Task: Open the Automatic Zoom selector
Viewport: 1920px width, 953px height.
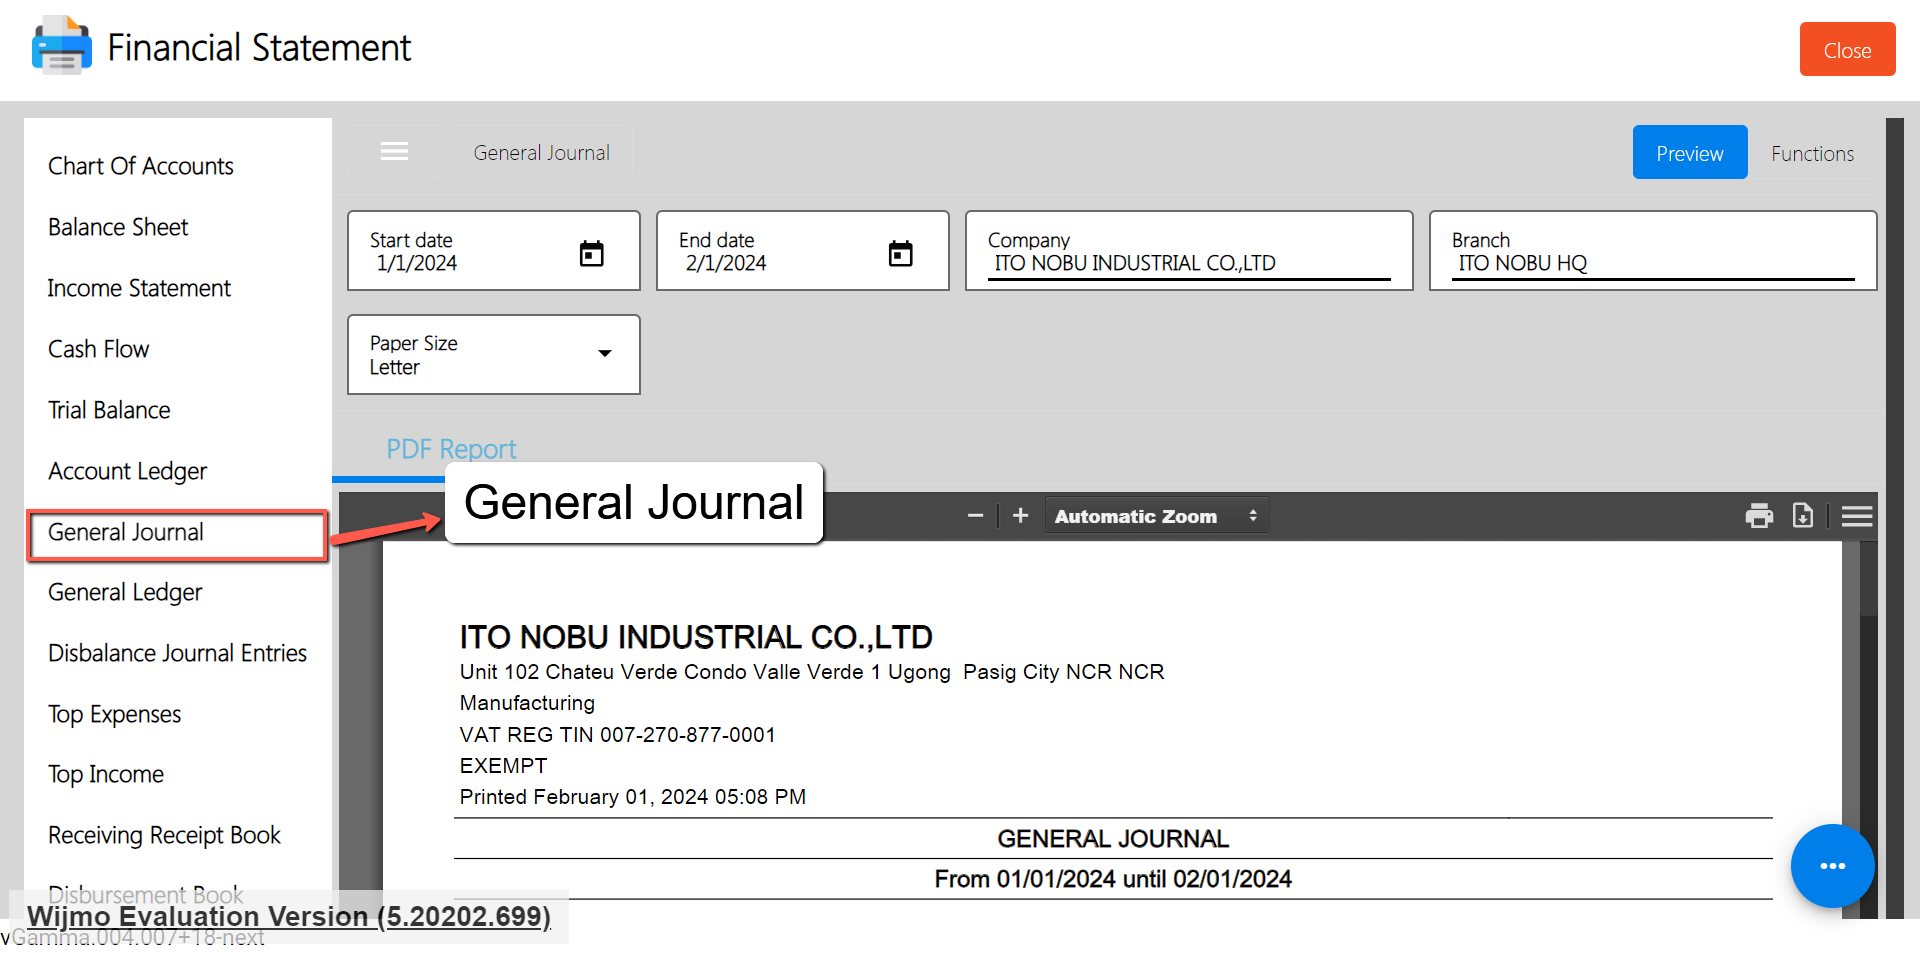Action: click(1155, 516)
